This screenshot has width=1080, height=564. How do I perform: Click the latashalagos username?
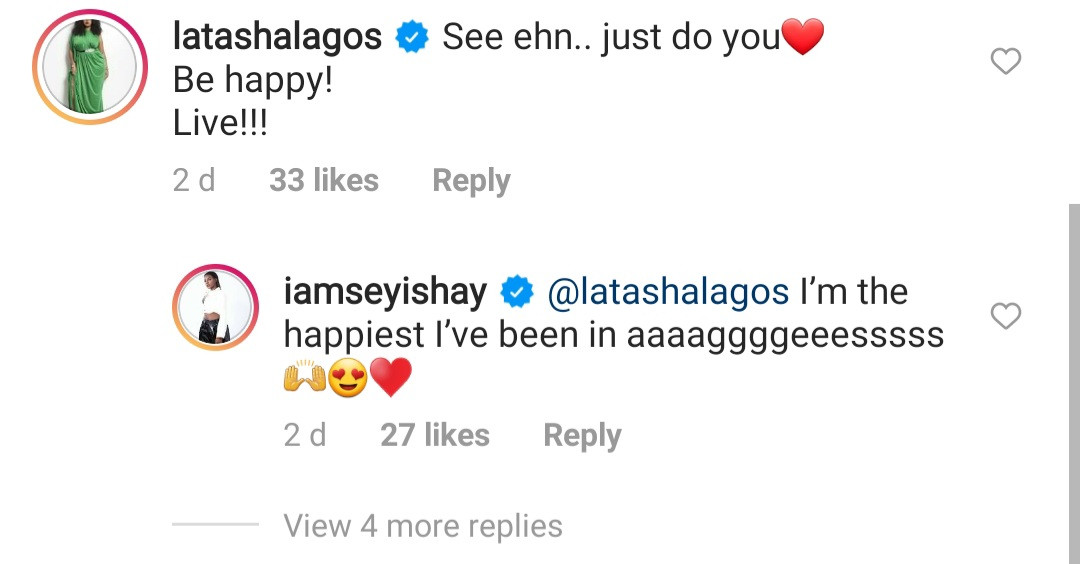pos(278,36)
